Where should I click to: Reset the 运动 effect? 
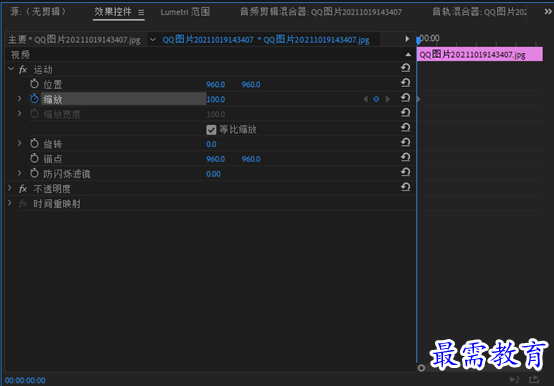(406, 68)
